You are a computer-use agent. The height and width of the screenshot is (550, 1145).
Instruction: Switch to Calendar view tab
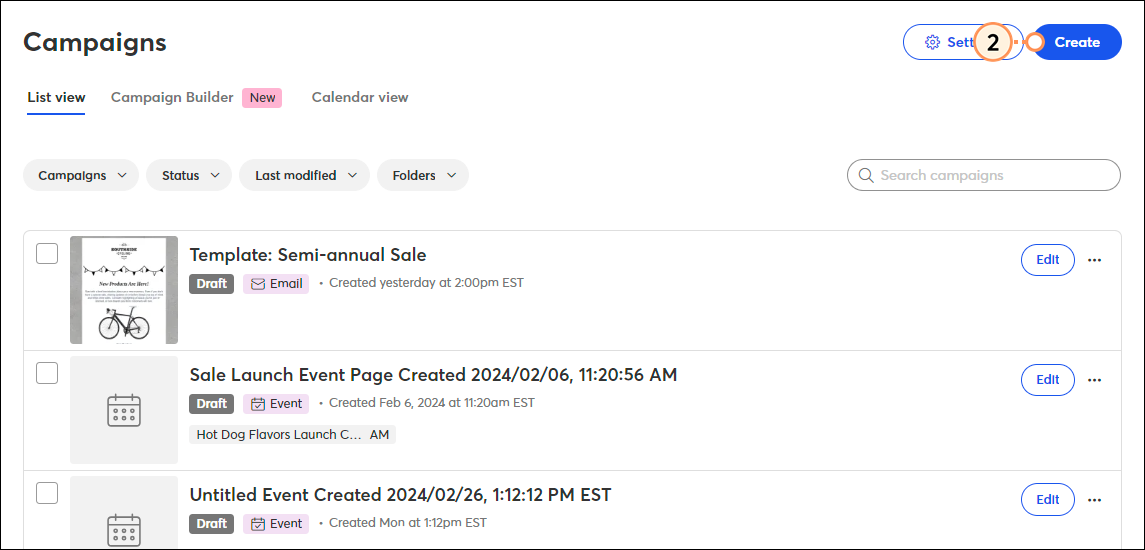(x=360, y=97)
